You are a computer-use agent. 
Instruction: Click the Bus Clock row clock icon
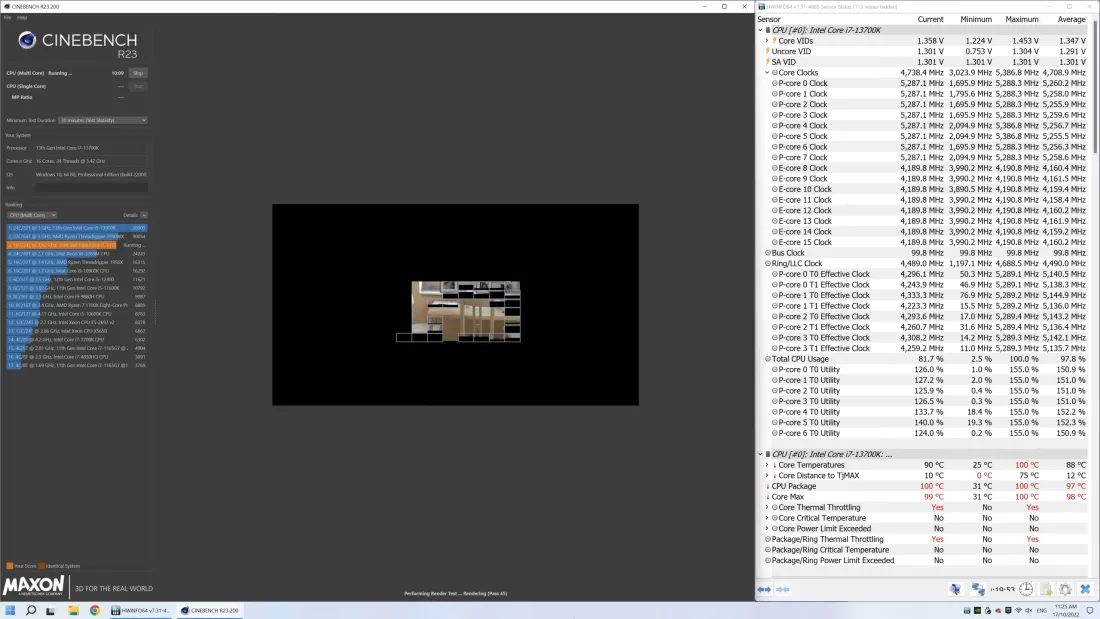pos(767,253)
